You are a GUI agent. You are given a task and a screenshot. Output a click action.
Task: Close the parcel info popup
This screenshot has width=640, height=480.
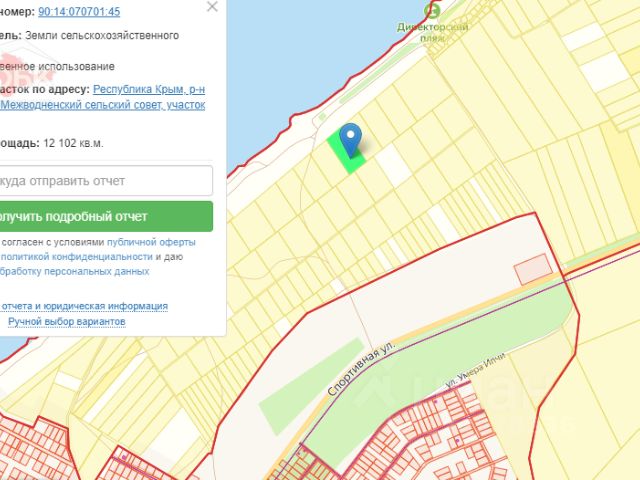click(x=212, y=7)
